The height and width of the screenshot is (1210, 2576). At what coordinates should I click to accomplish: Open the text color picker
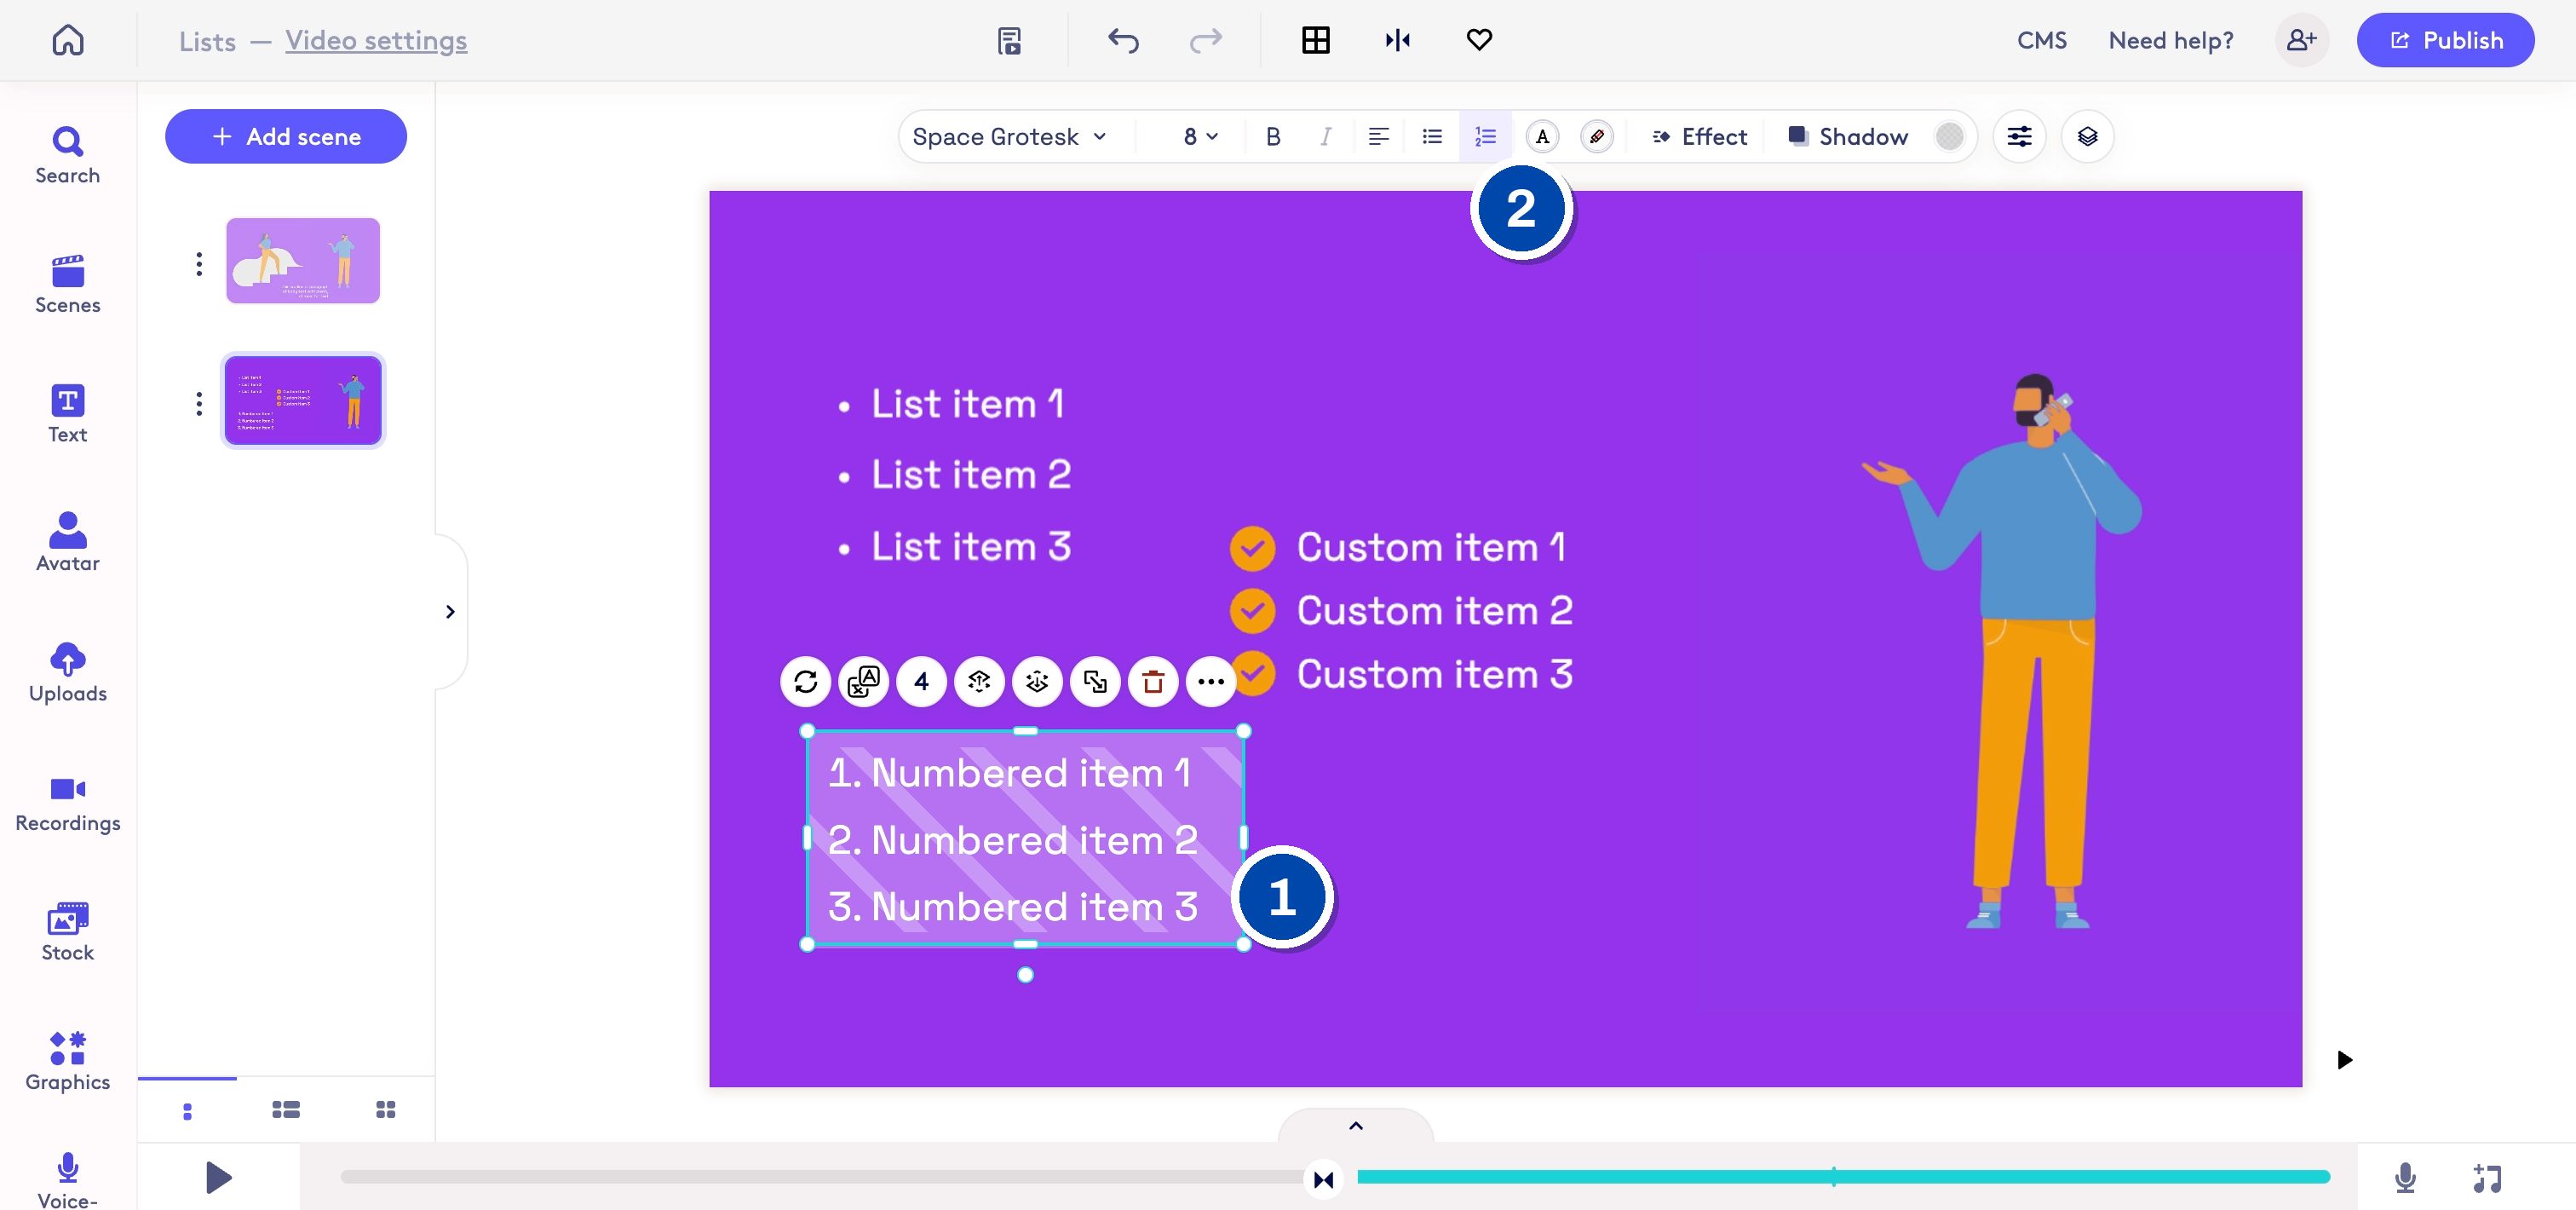[1542, 136]
